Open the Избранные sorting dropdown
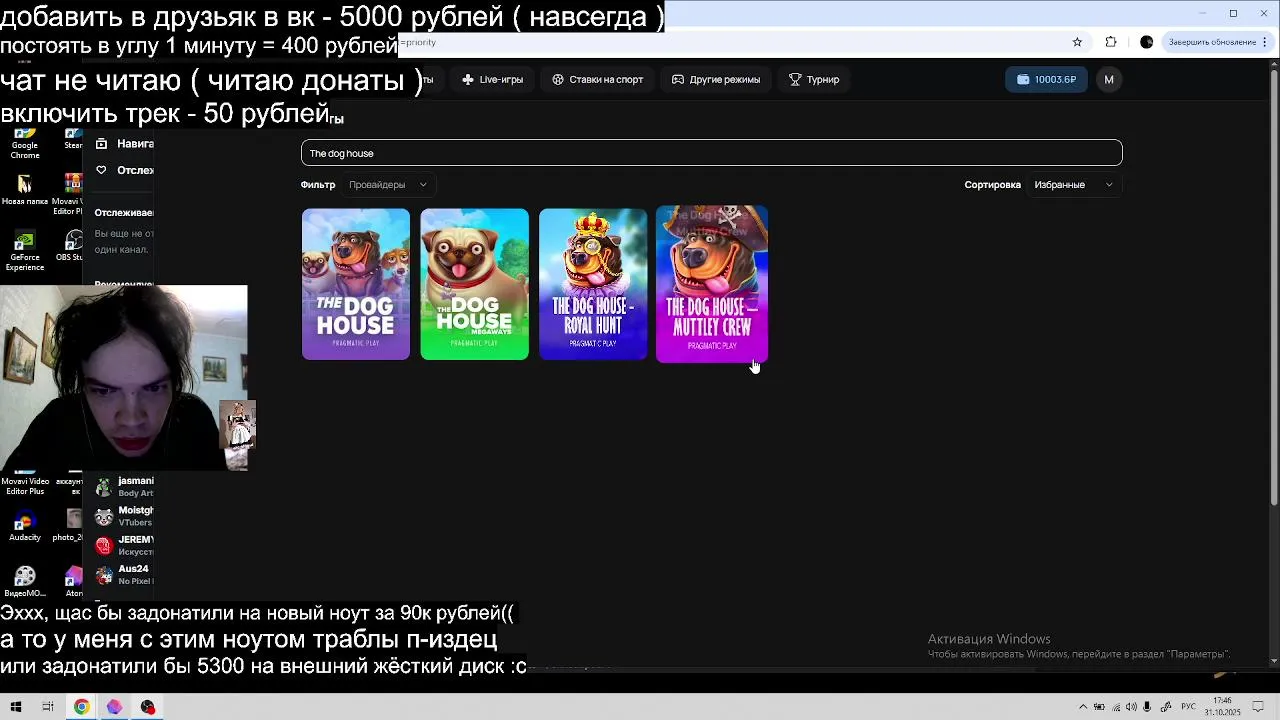The height and width of the screenshot is (720, 1280). click(x=1074, y=184)
